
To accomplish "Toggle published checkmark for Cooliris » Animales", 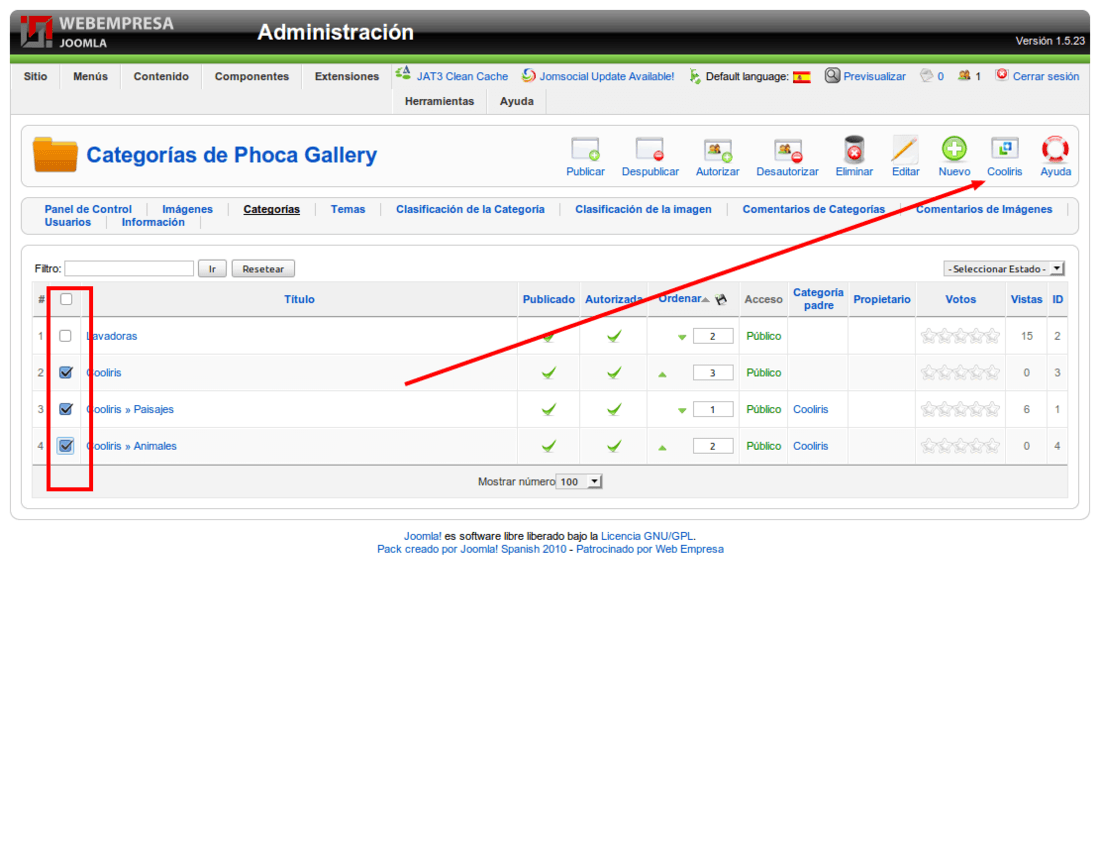I will pos(549,446).
